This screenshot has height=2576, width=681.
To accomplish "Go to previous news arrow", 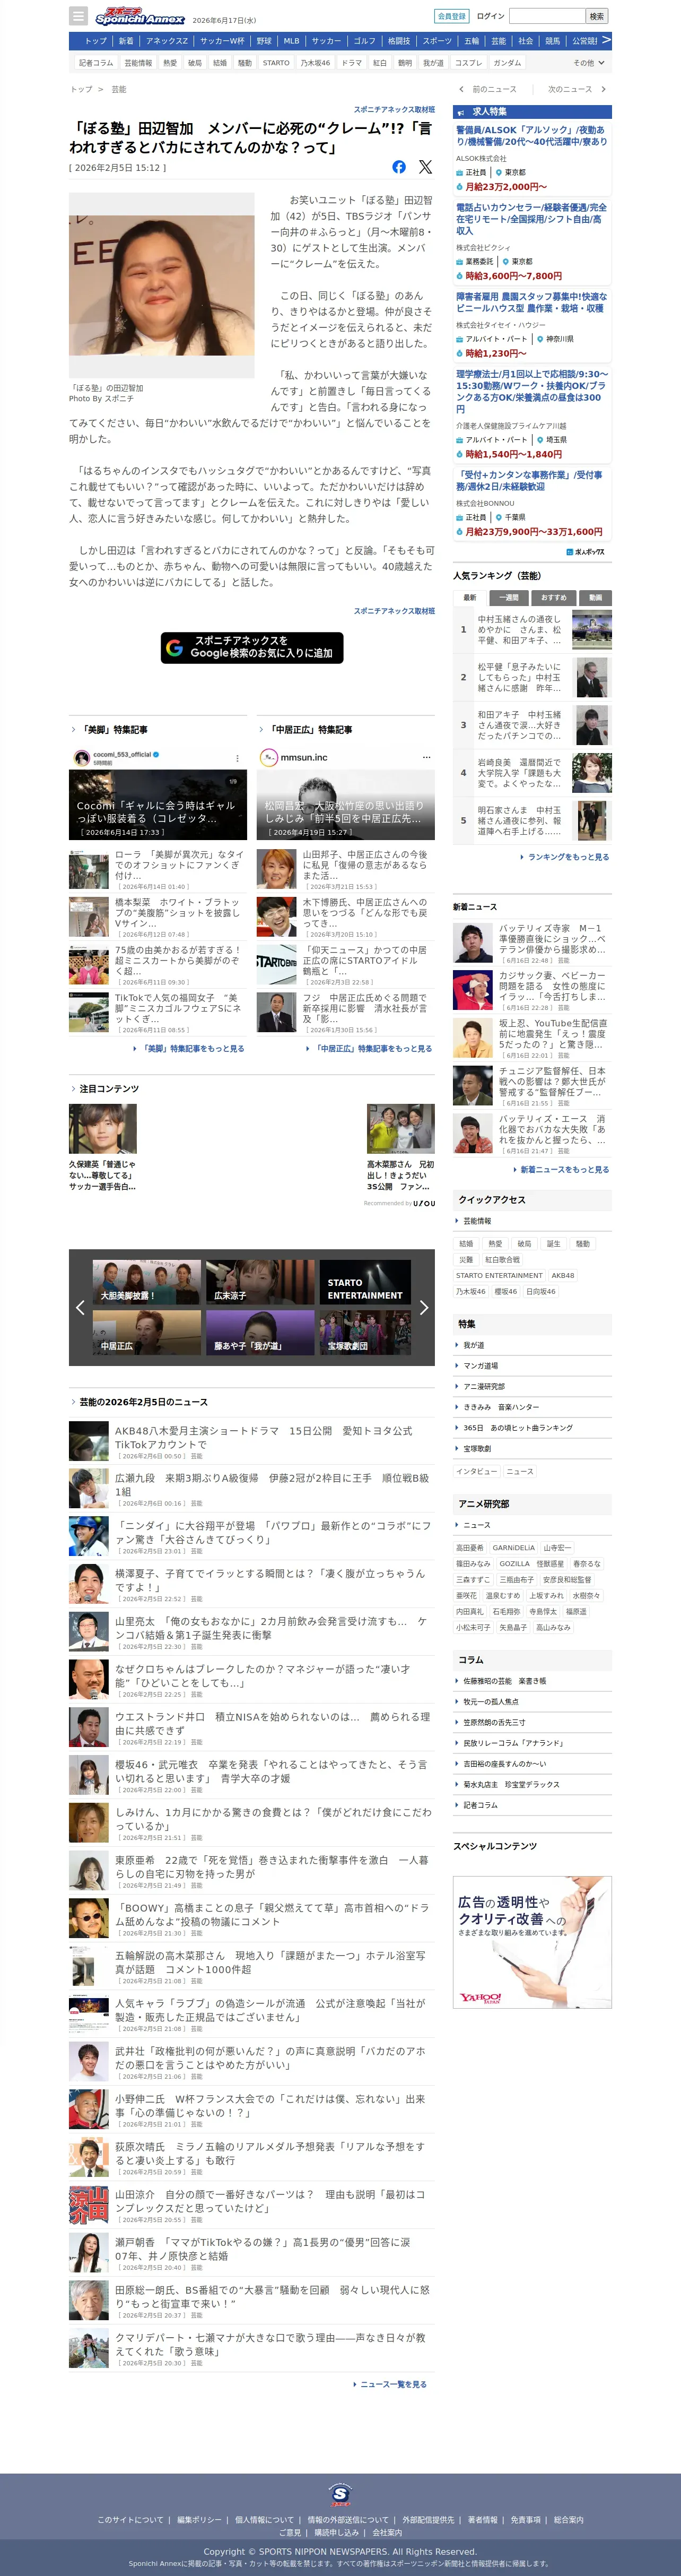I will pos(461,89).
